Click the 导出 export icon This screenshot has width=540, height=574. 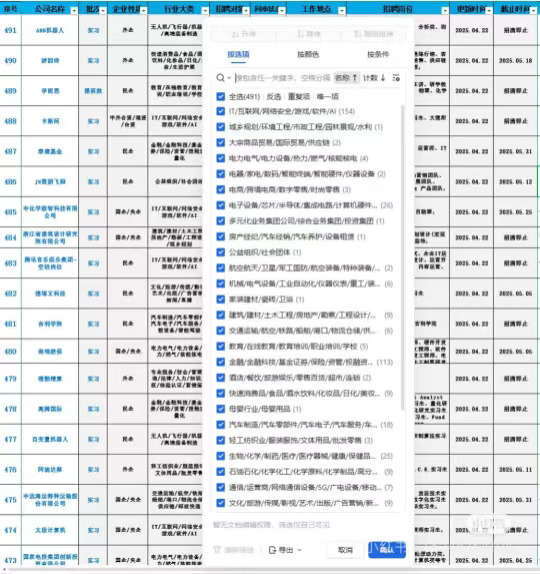(x=272, y=550)
